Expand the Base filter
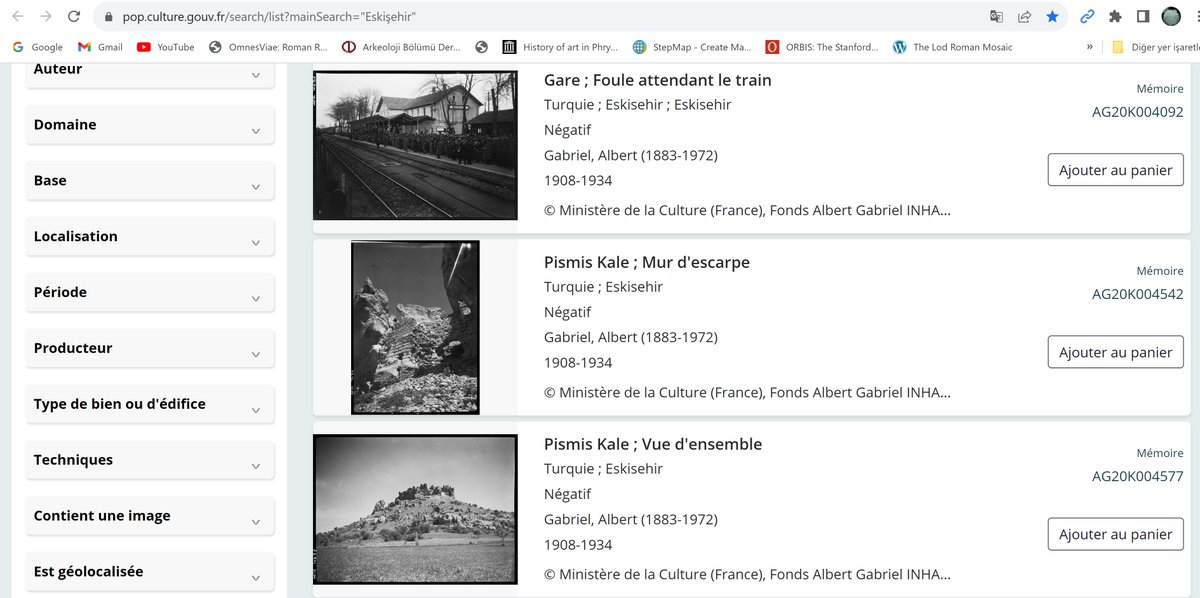The image size is (1200, 598). coord(150,181)
